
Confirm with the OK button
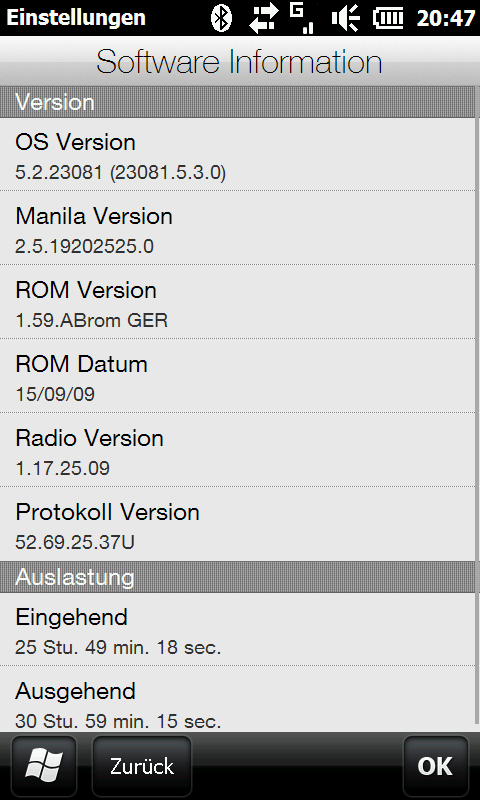435,766
